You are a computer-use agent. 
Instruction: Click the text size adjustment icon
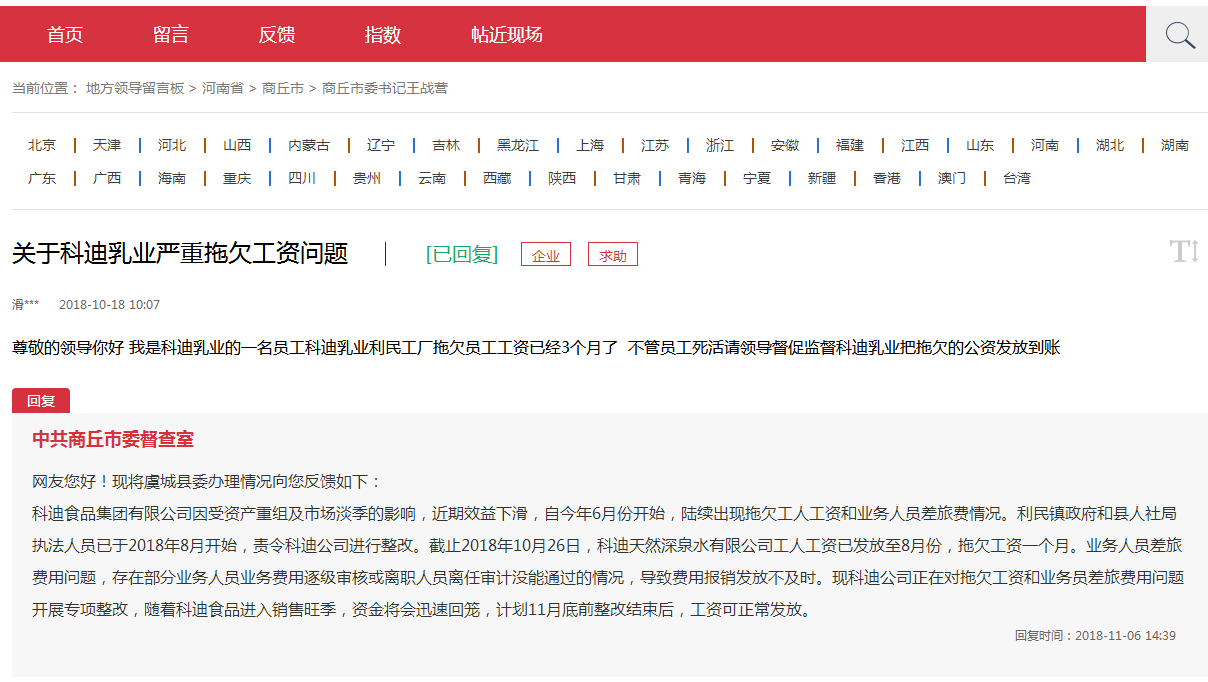coord(1184,251)
